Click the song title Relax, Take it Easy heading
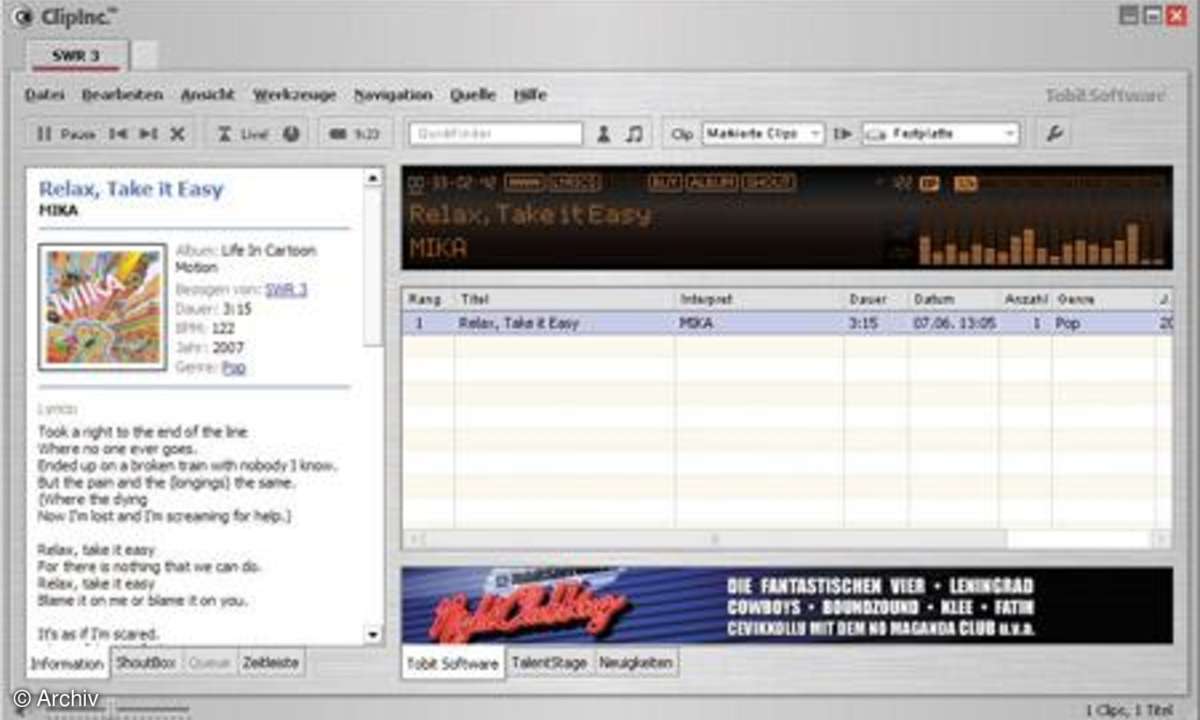The image size is (1200, 720). (131, 189)
